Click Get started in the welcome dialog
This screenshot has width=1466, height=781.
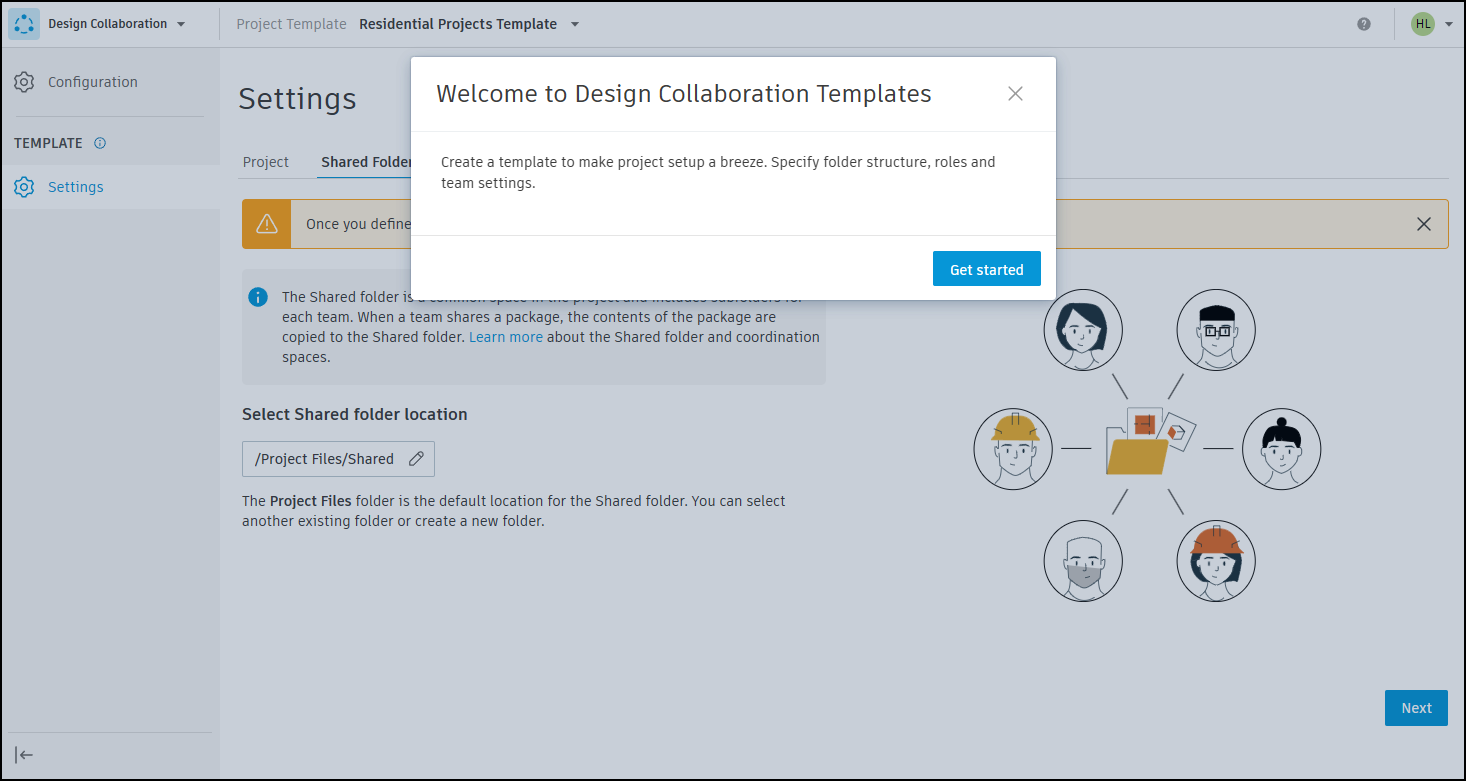point(987,269)
